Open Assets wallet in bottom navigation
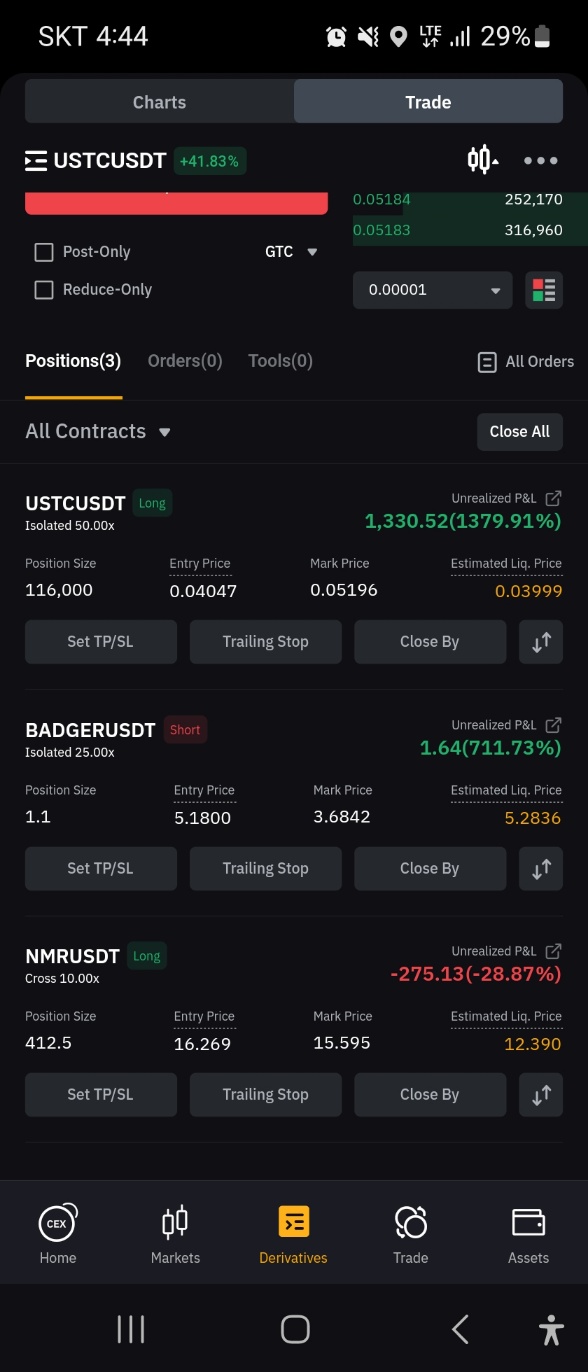Viewport: 588px width, 1372px height. 528,1235
